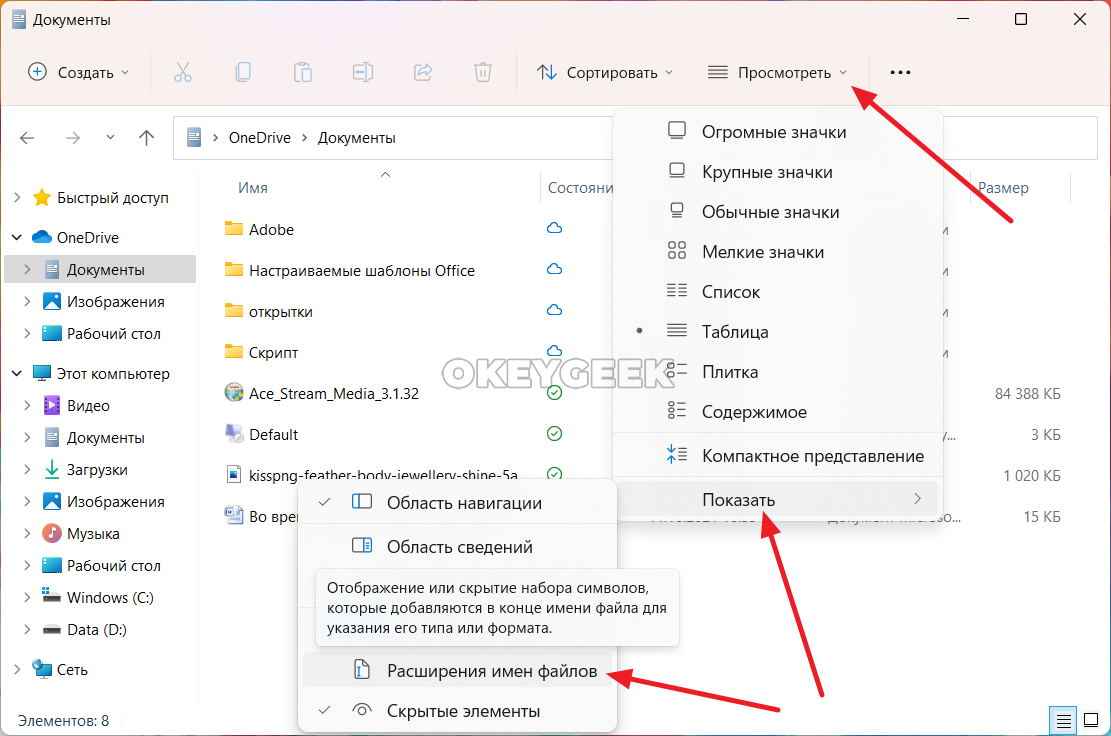Choose Medium icons (Обычные значки)
1111x736 pixels.
(x=777, y=212)
